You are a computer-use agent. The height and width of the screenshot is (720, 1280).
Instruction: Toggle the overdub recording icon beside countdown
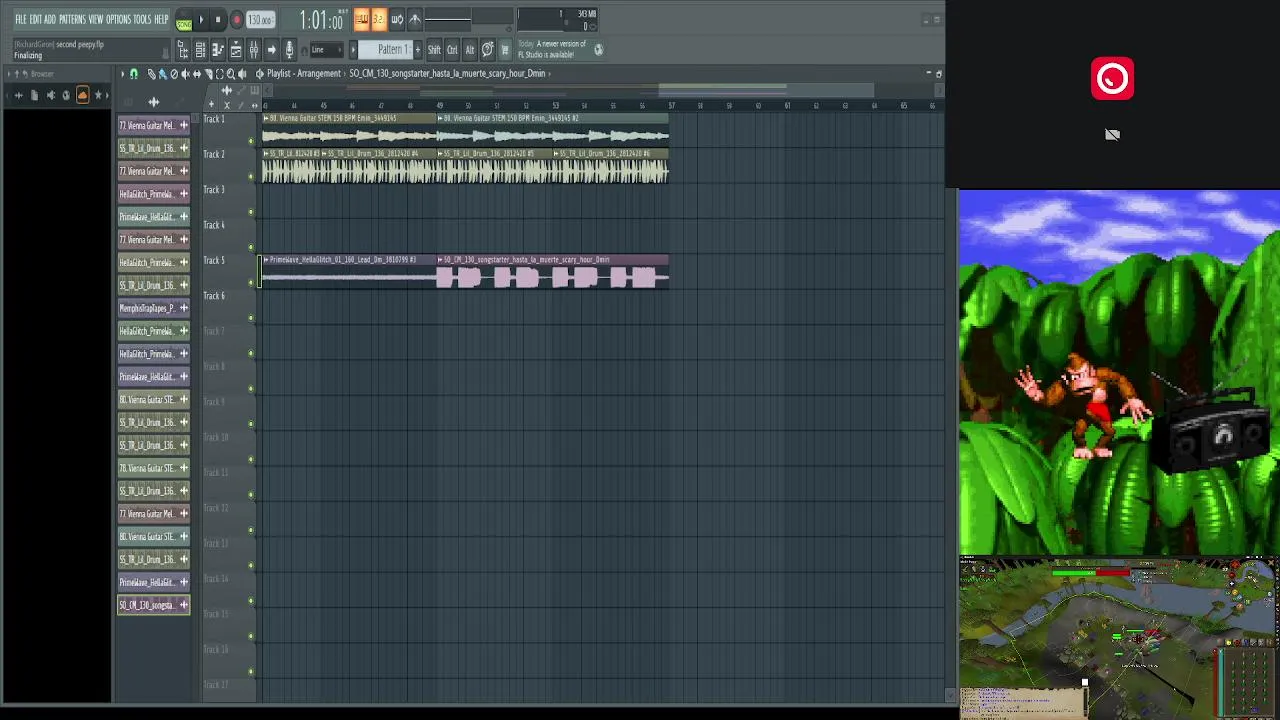[x=397, y=19]
